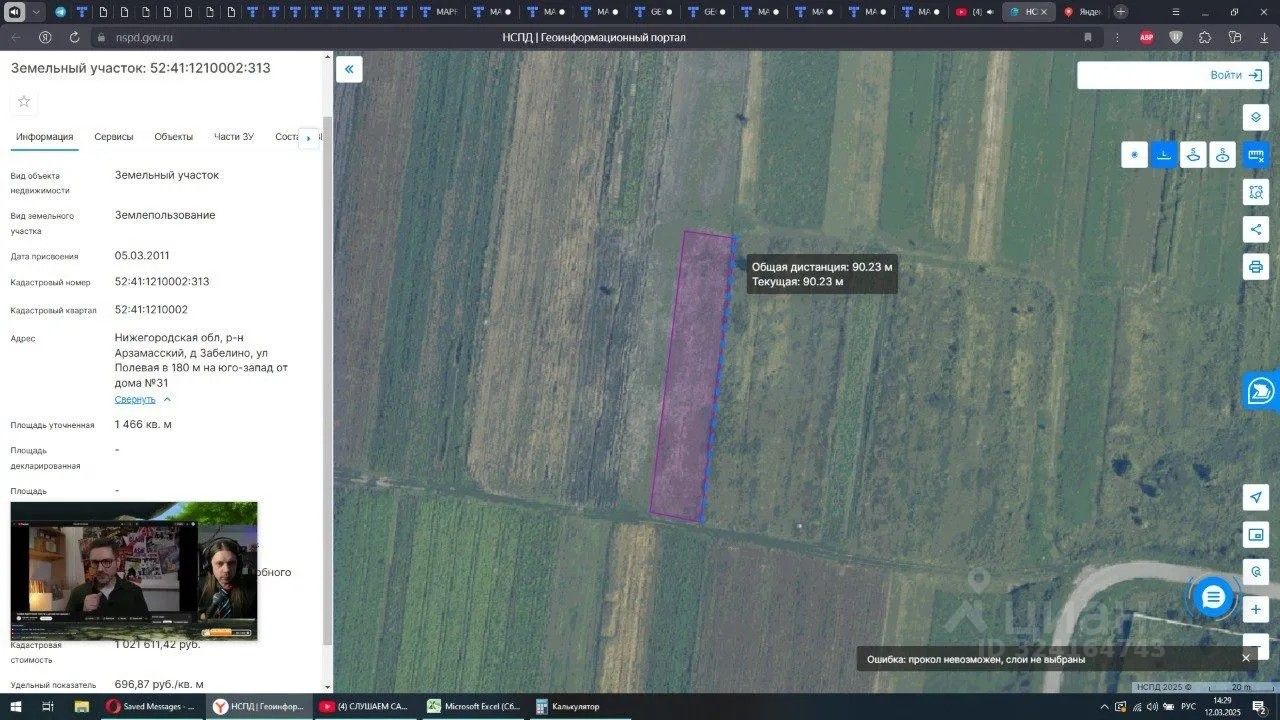Select the area selection tool icon

pyautogui.click(x=1256, y=192)
